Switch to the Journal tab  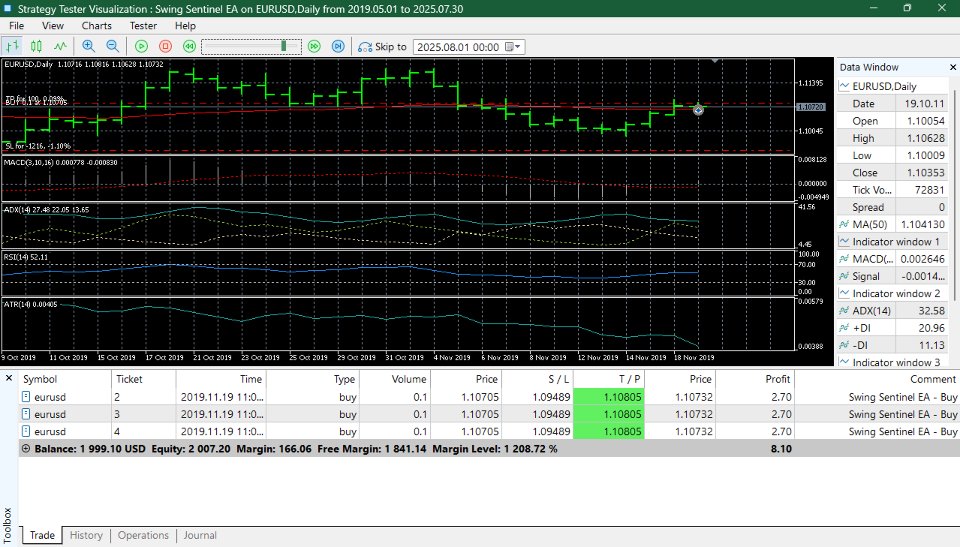tap(200, 535)
